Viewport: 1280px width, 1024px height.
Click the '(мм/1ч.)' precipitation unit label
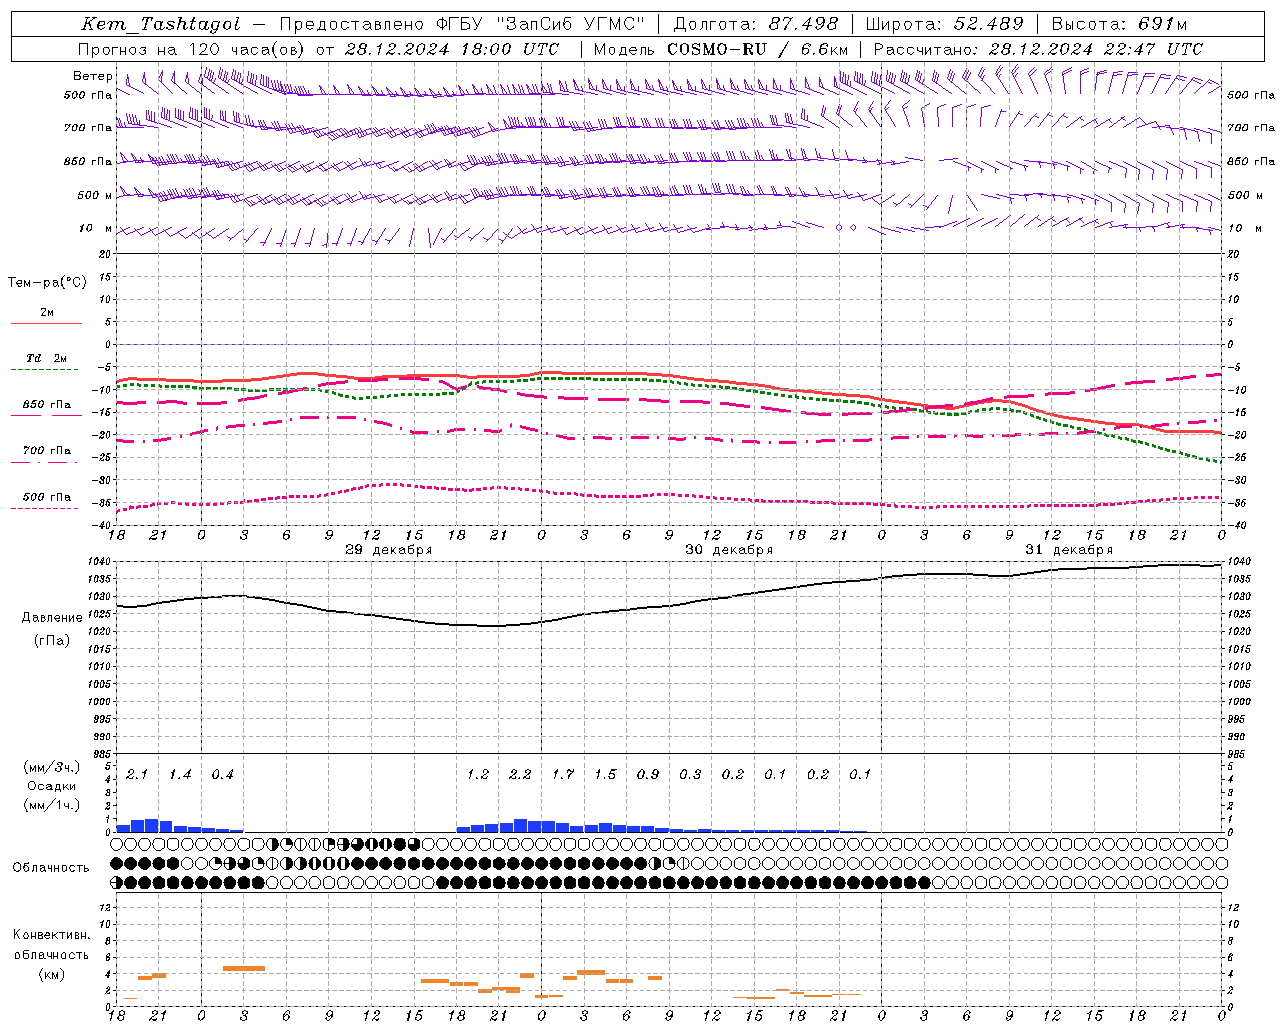point(52,806)
